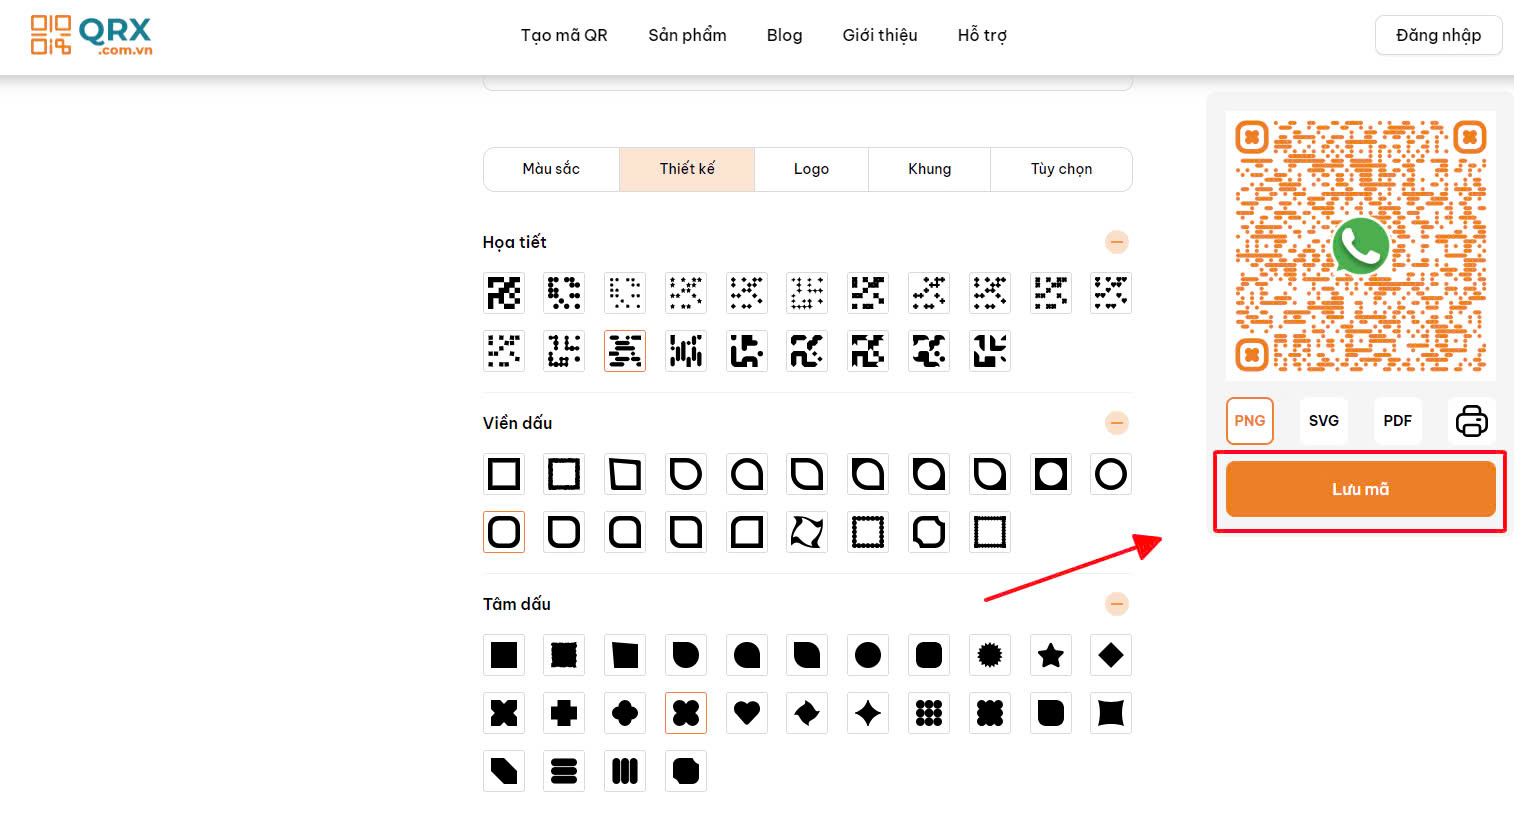Choose the dotted square eye border
Viewport: 1514px width, 824px height.
pos(868,532)
